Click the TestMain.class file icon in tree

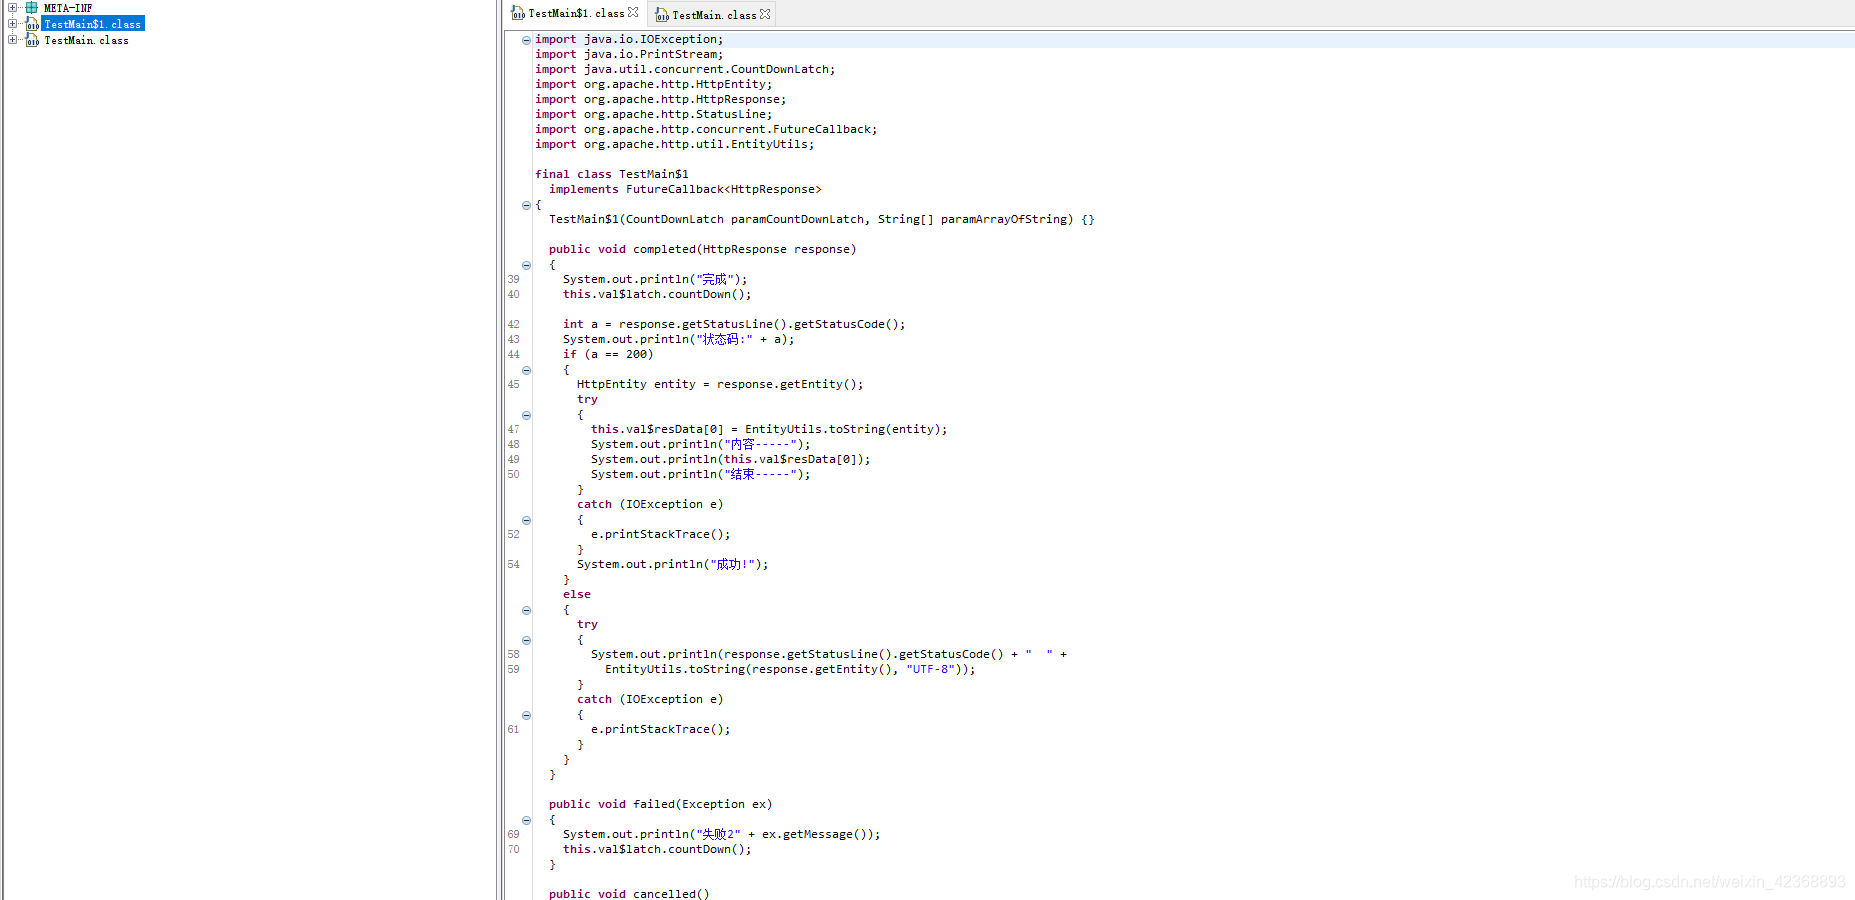pyautogui.click(x=32, y=40)
